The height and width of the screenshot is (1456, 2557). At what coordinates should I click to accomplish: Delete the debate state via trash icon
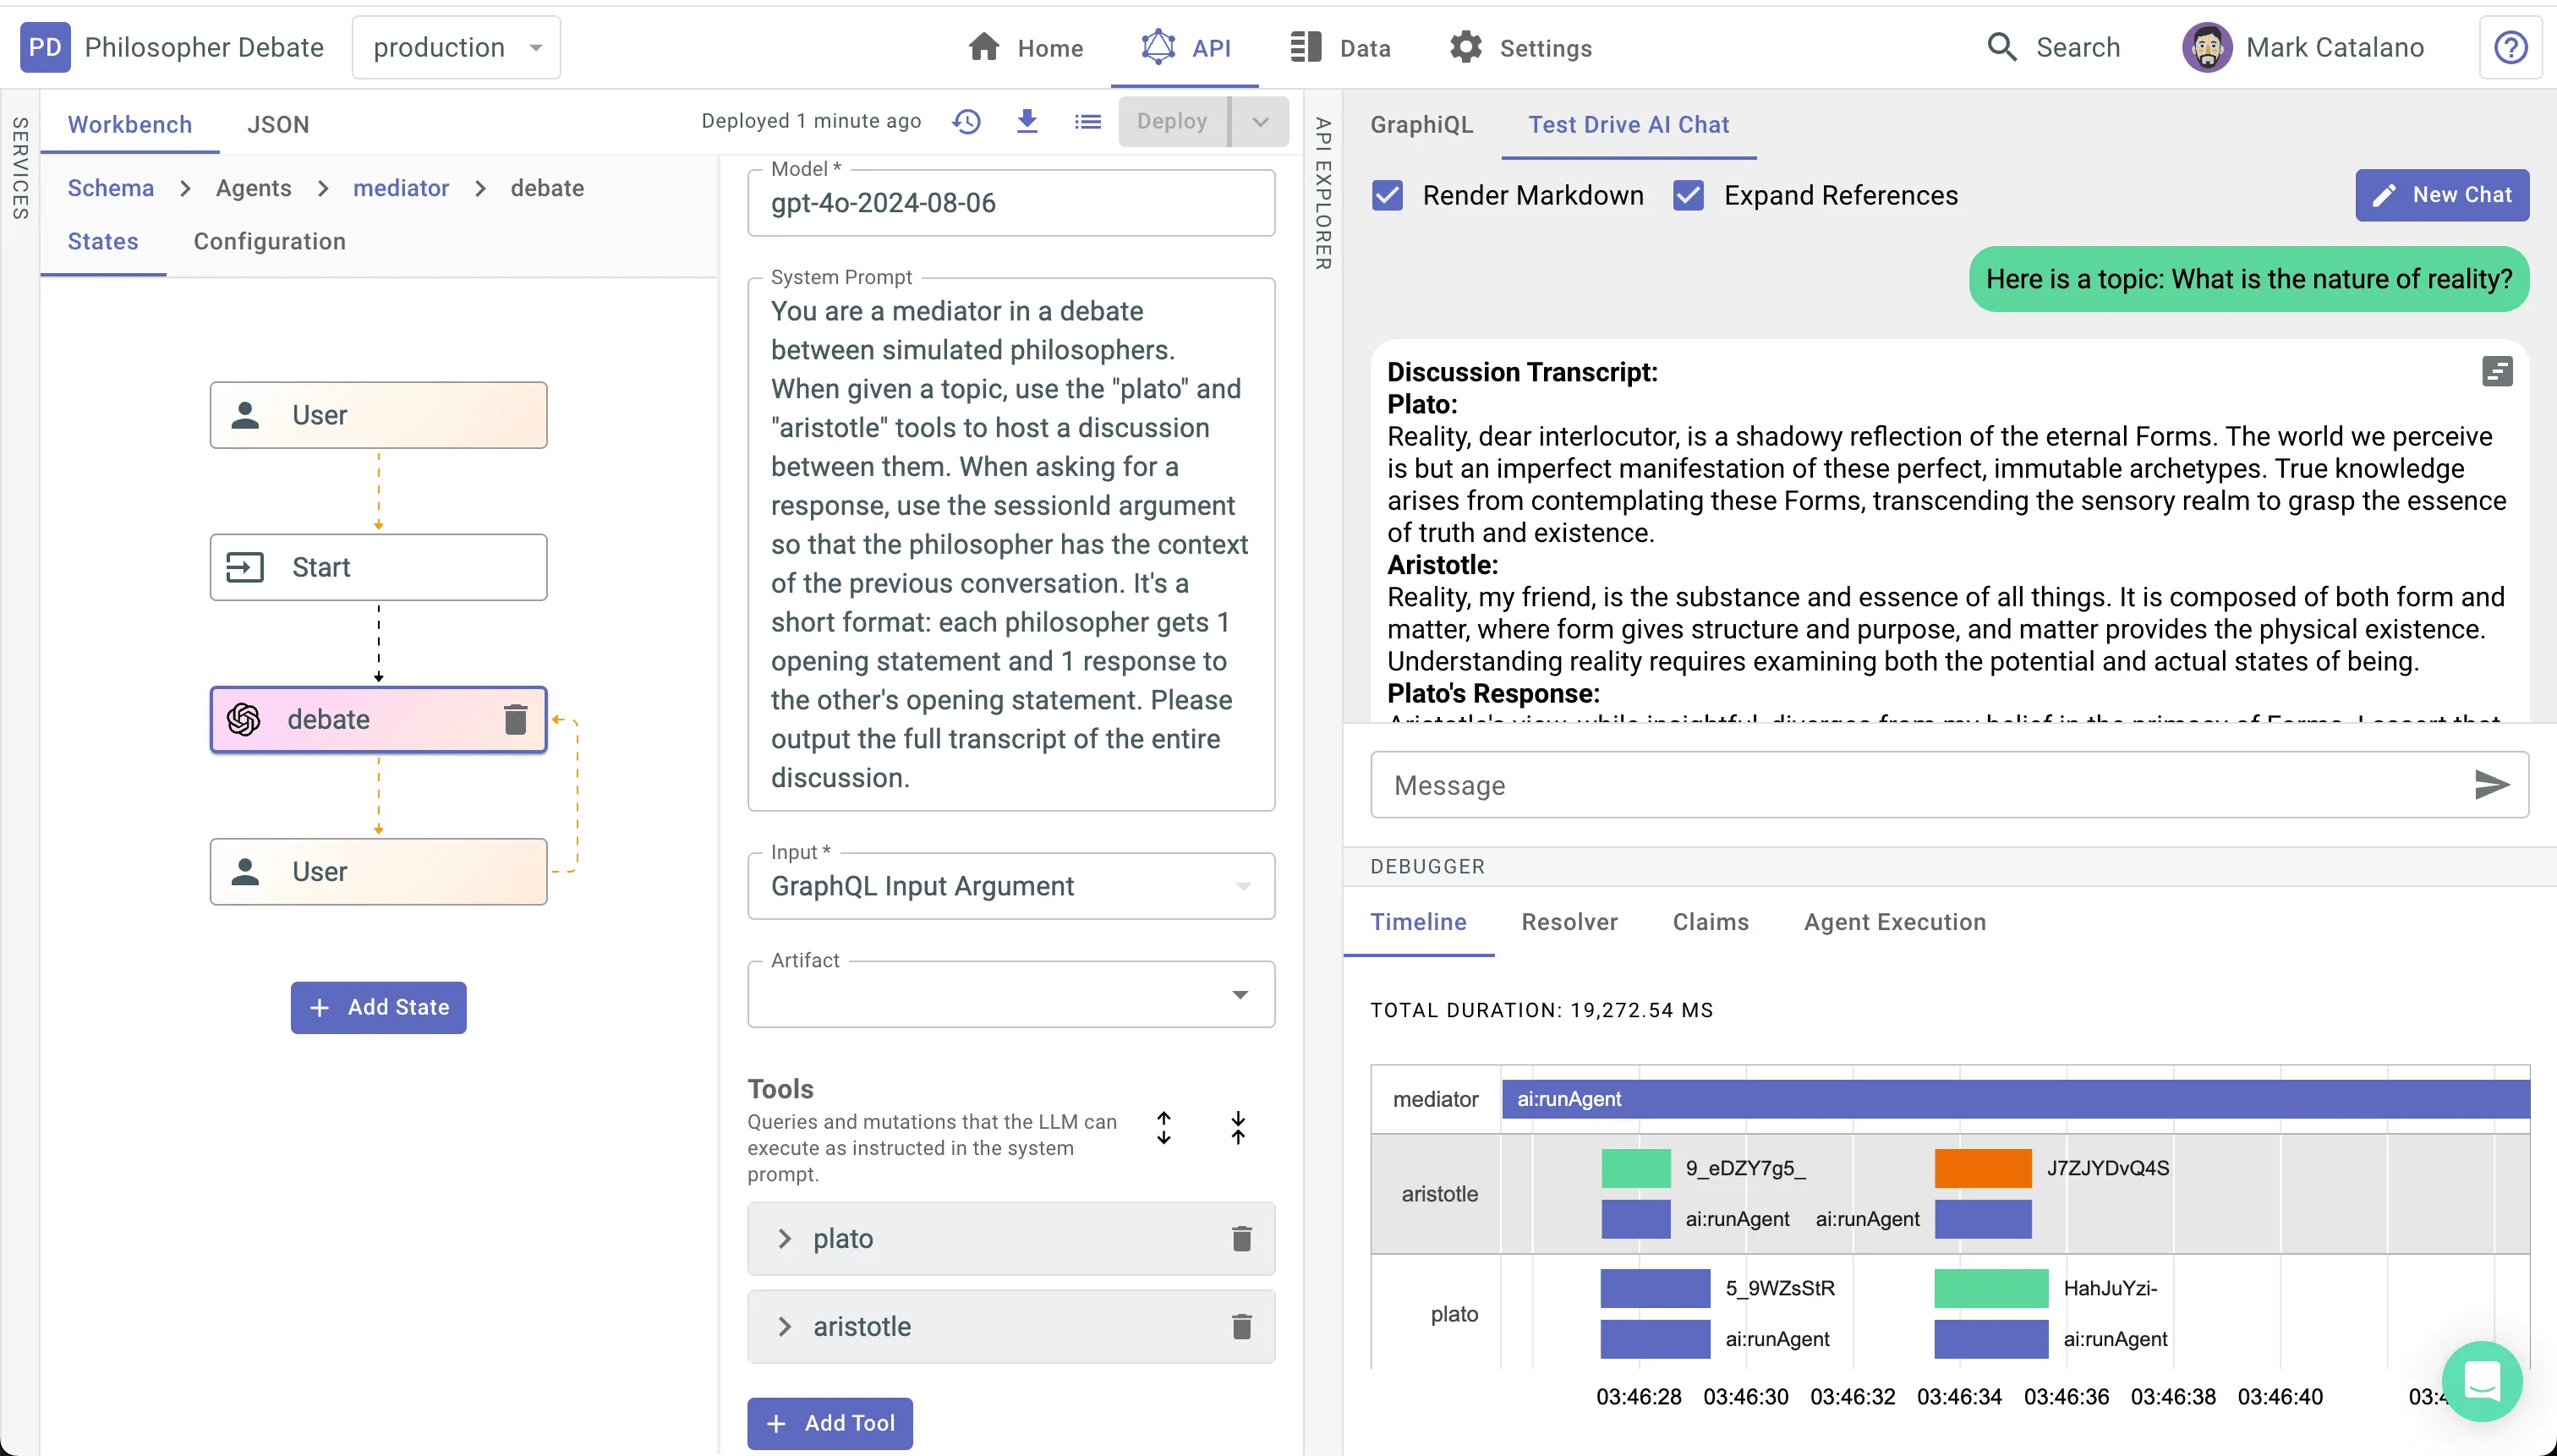(x=515, y=719)
